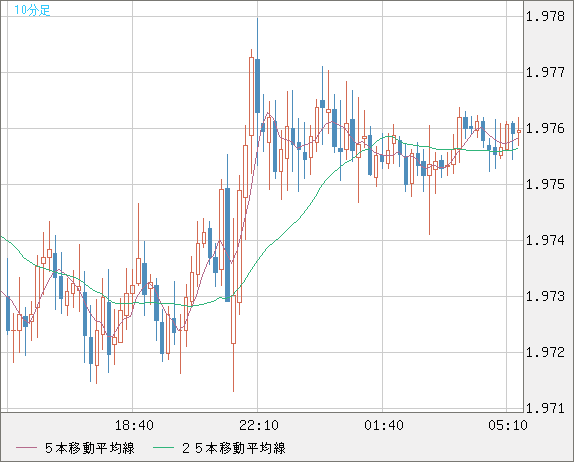
Task: Click the 10分足 timeframe label
Action: click(32, 10)
